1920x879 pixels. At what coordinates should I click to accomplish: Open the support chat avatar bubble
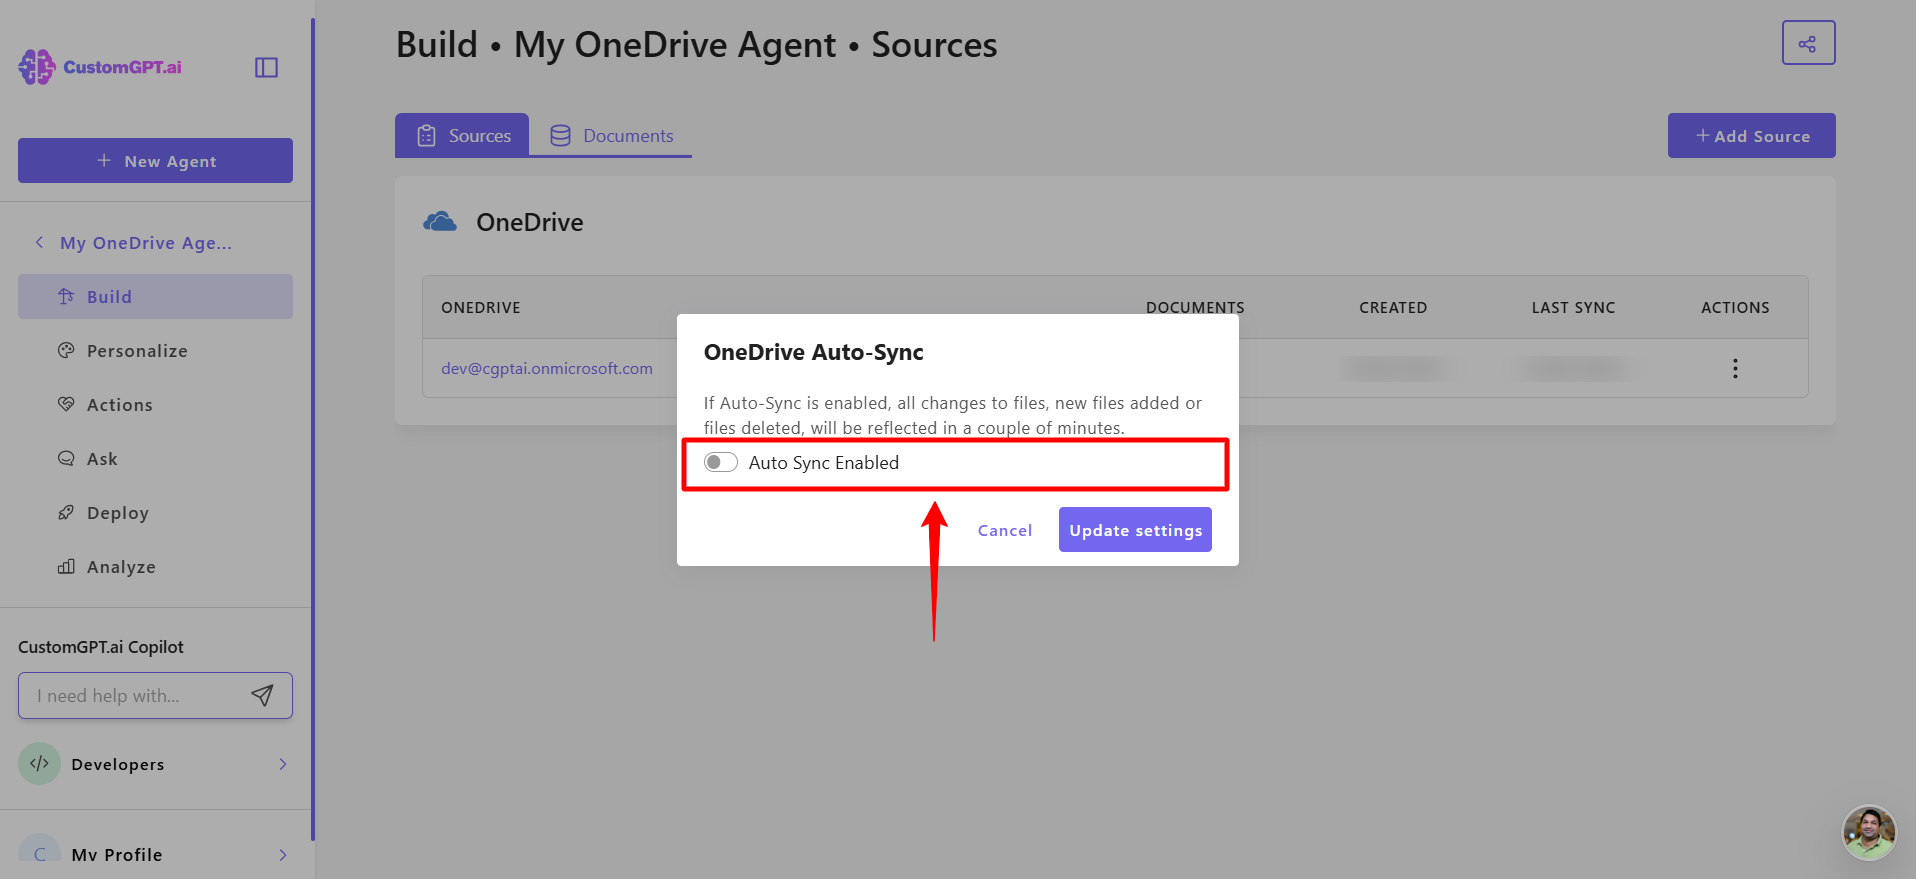pos(1869,832)
